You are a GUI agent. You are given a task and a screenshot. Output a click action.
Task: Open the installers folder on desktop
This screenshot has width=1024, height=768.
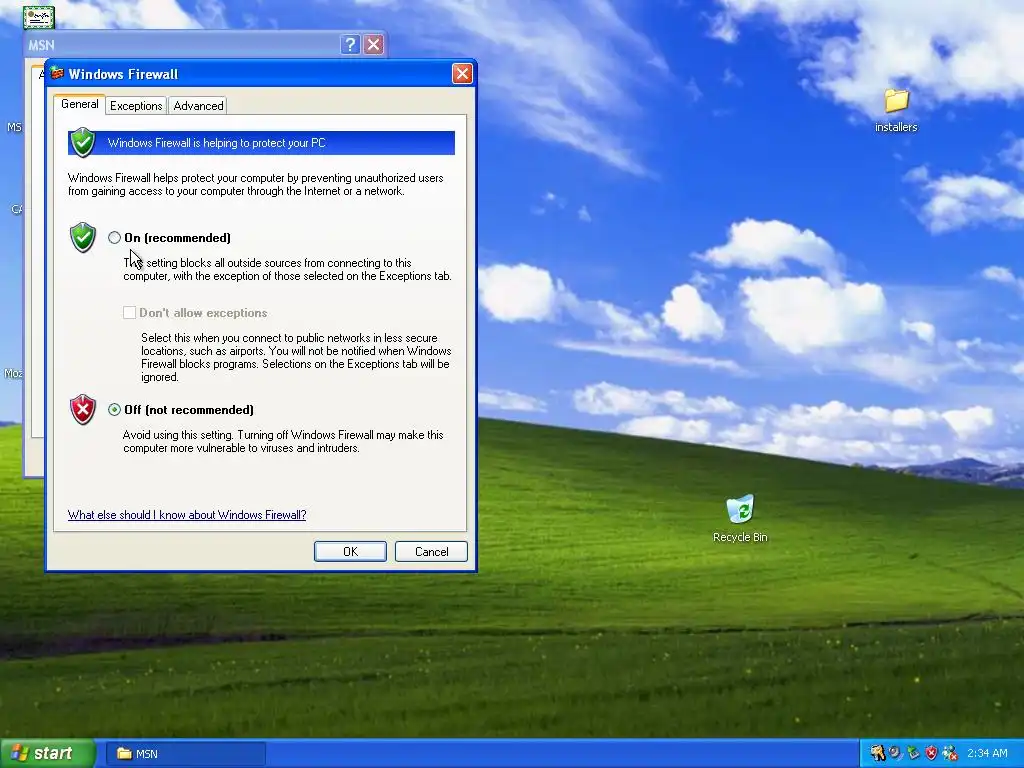click(x=897, y=101)
